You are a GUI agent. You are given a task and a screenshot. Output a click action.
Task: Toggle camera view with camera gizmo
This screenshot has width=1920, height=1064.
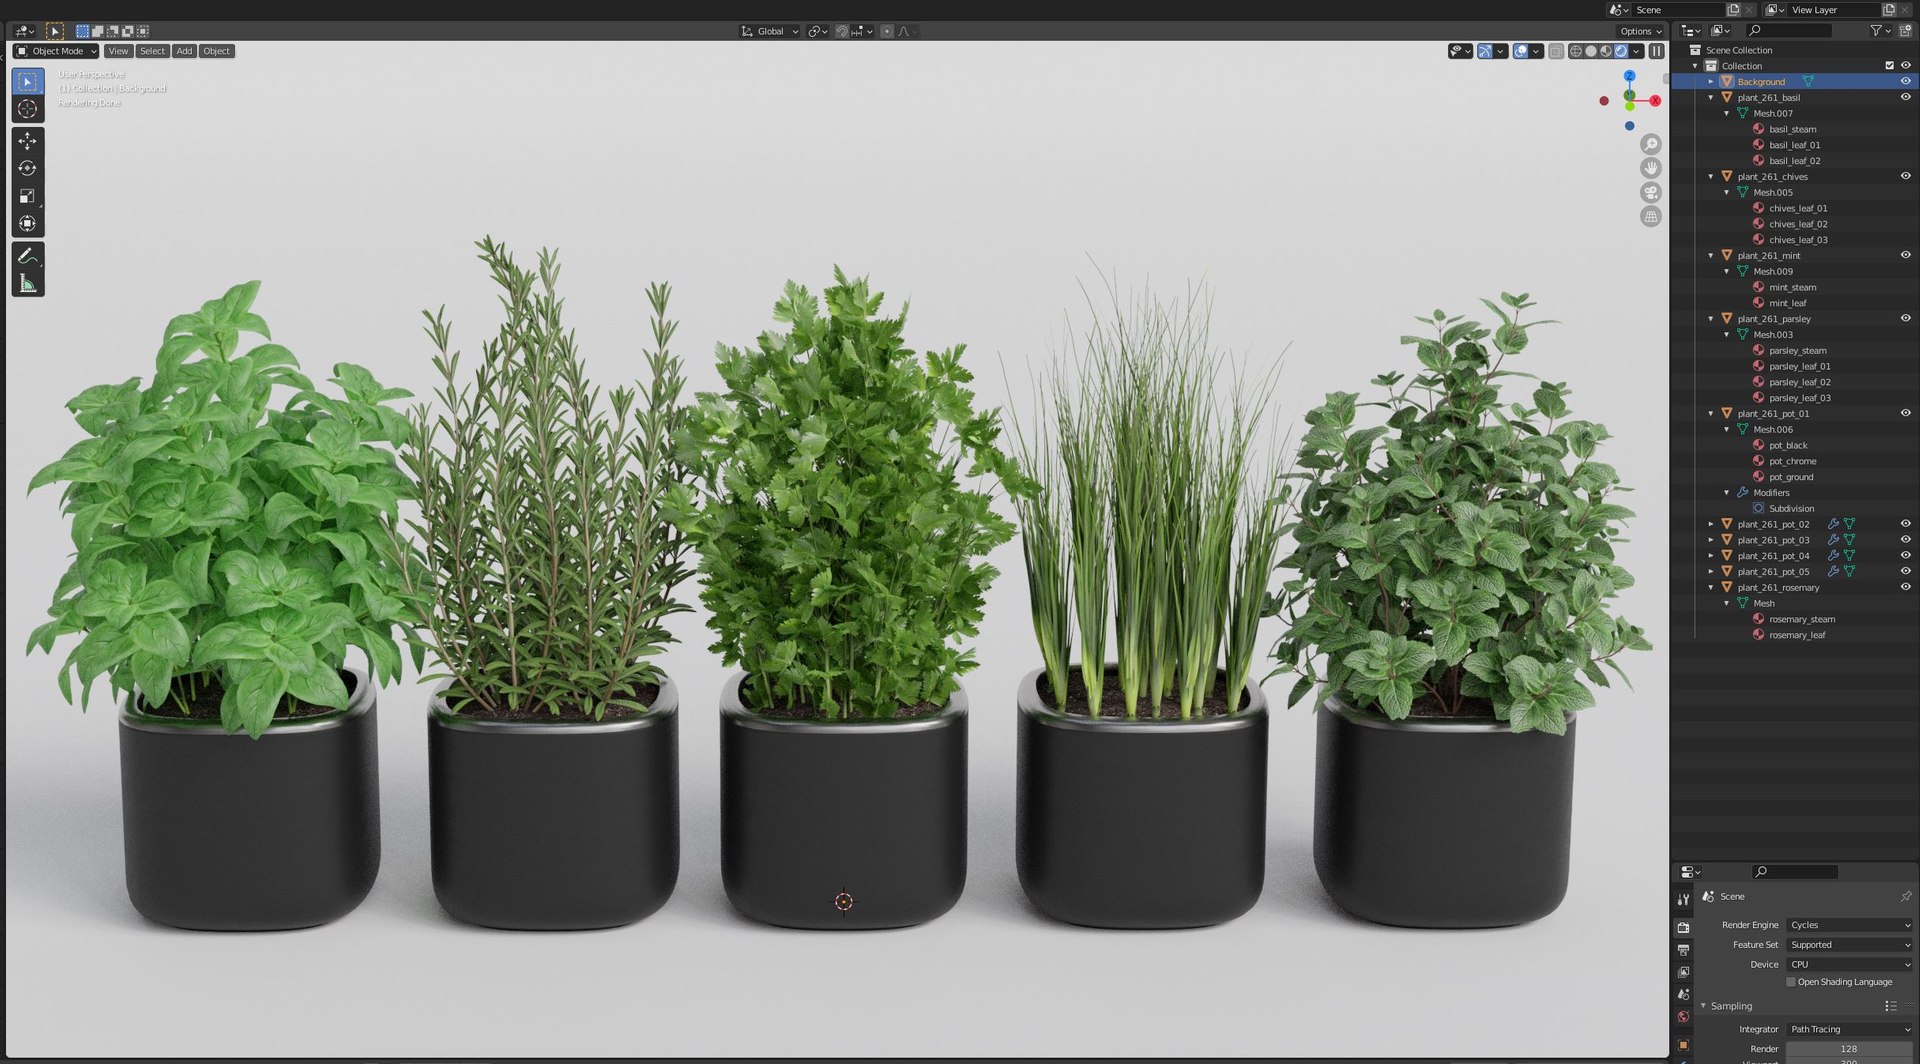(x=1651, y=192)
